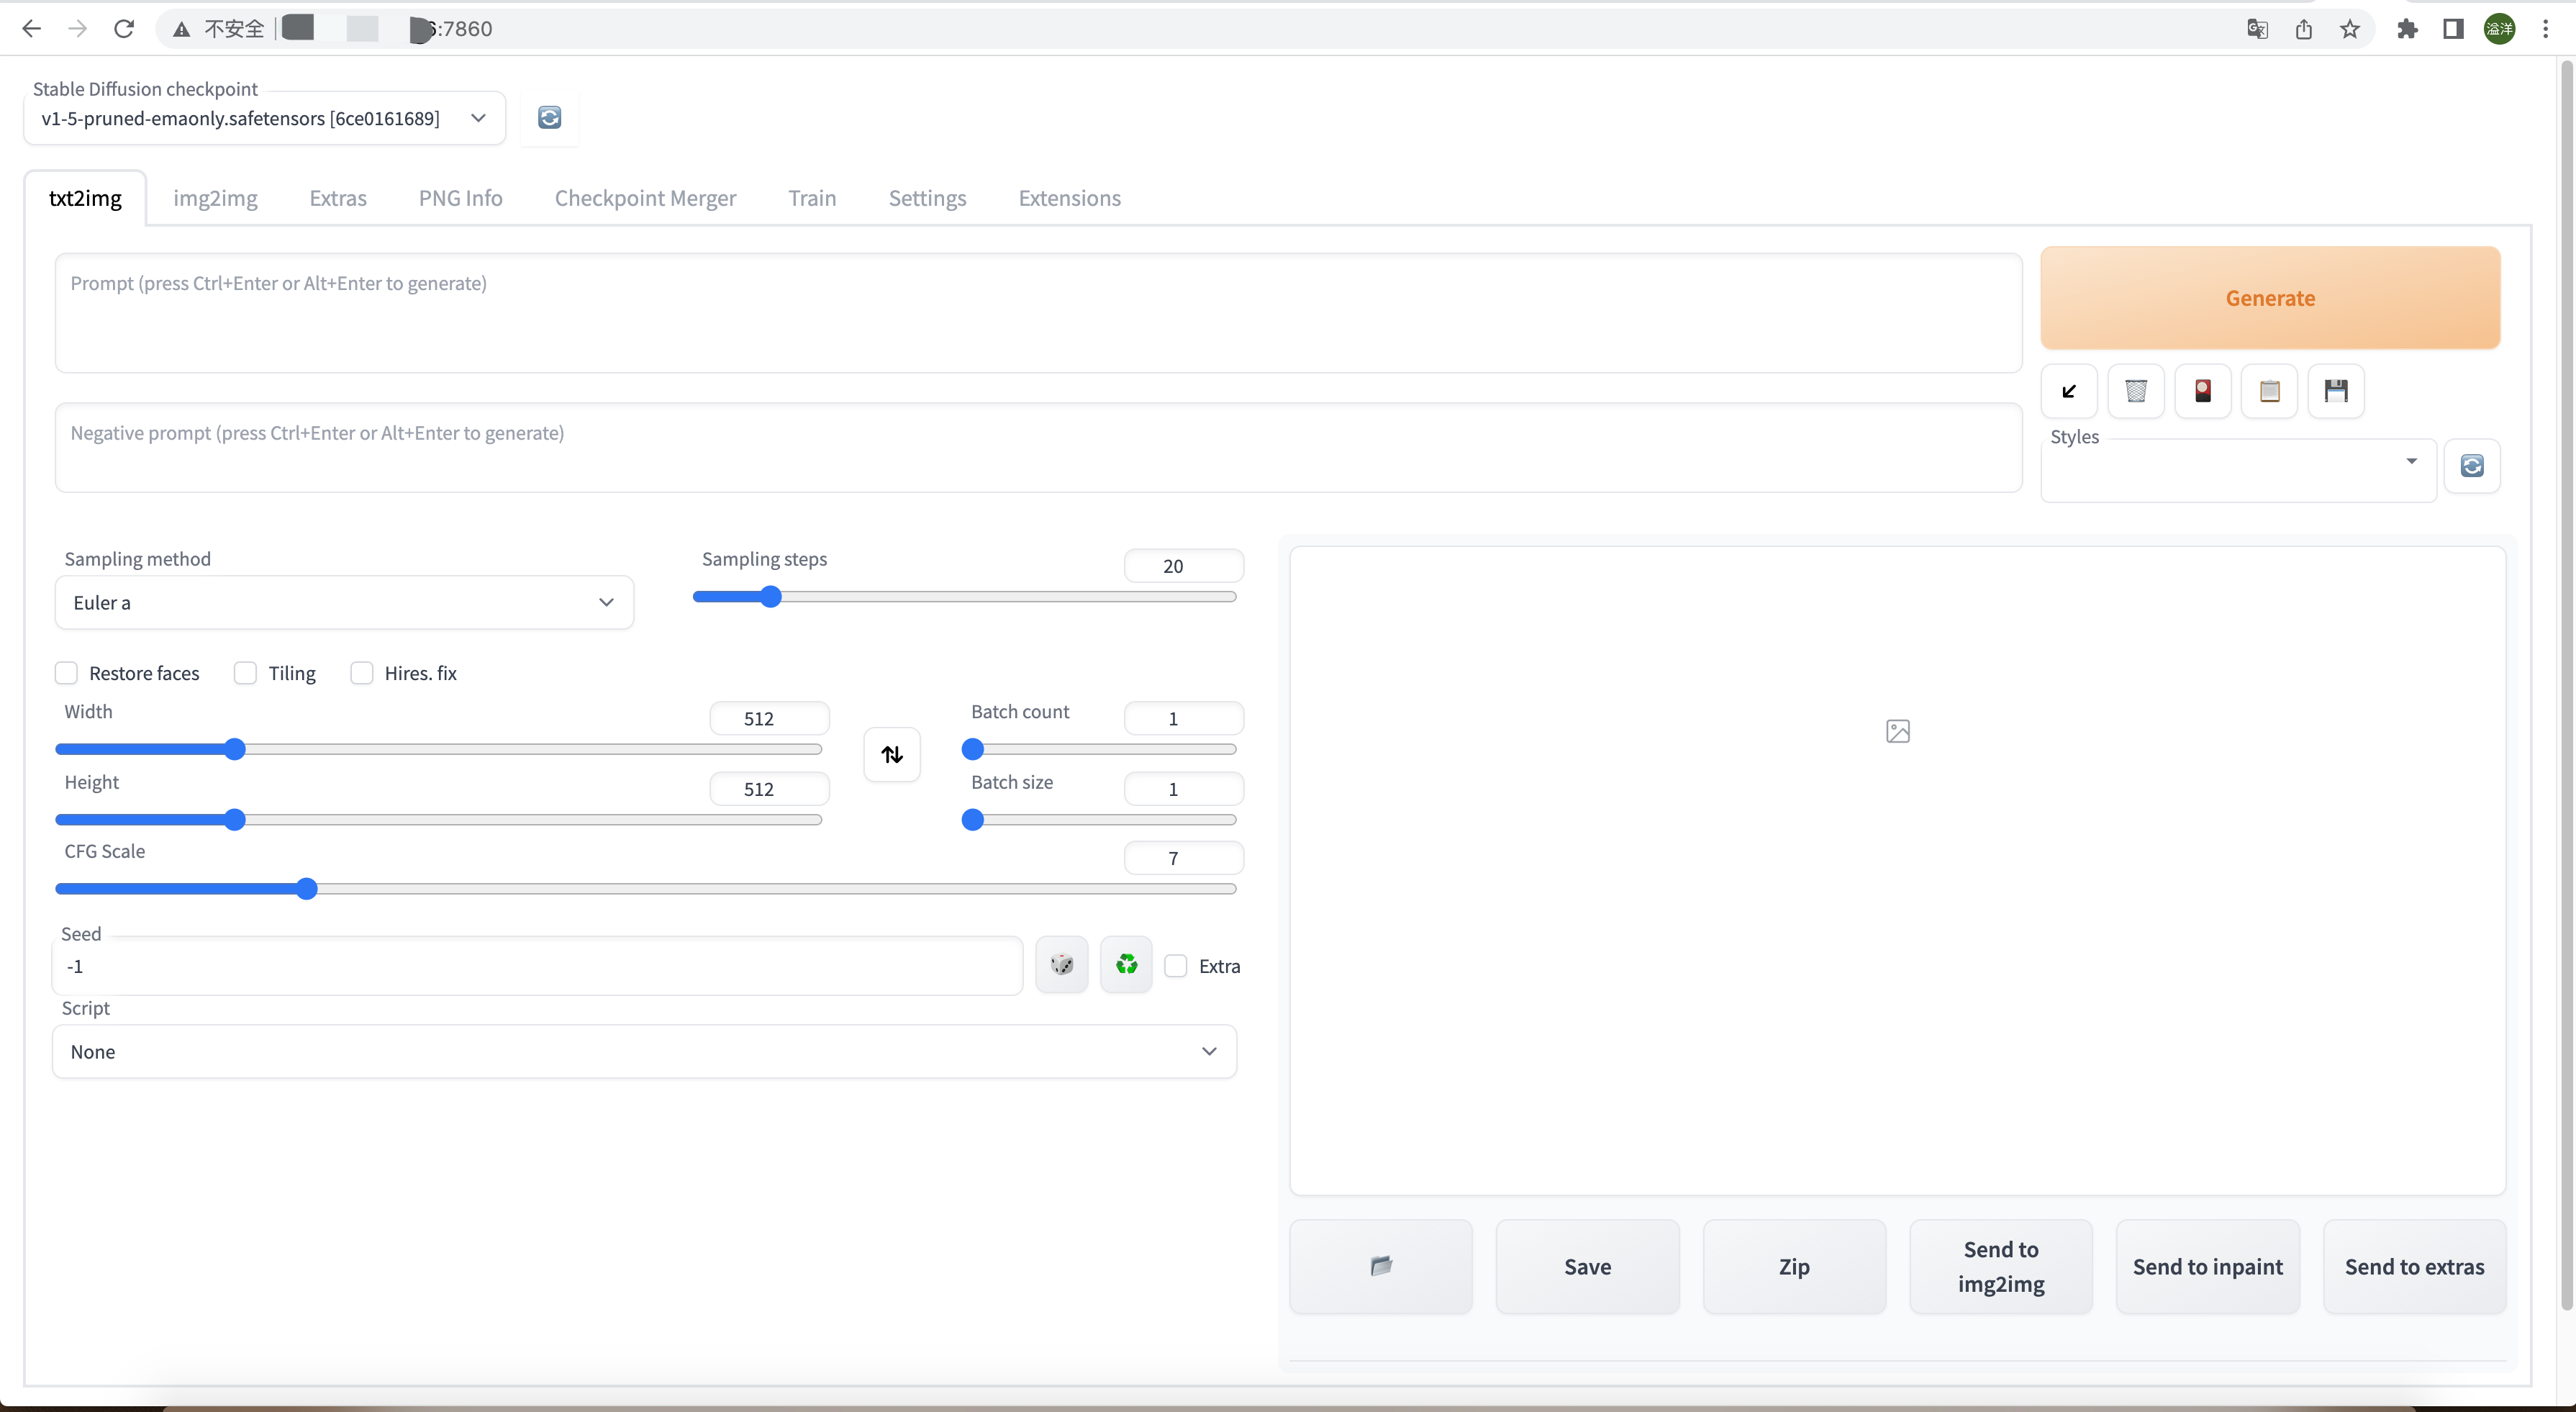Enable the Tiling checkbox
2576x1412 pixels.
pyautogui.click(x=246, y=673)
